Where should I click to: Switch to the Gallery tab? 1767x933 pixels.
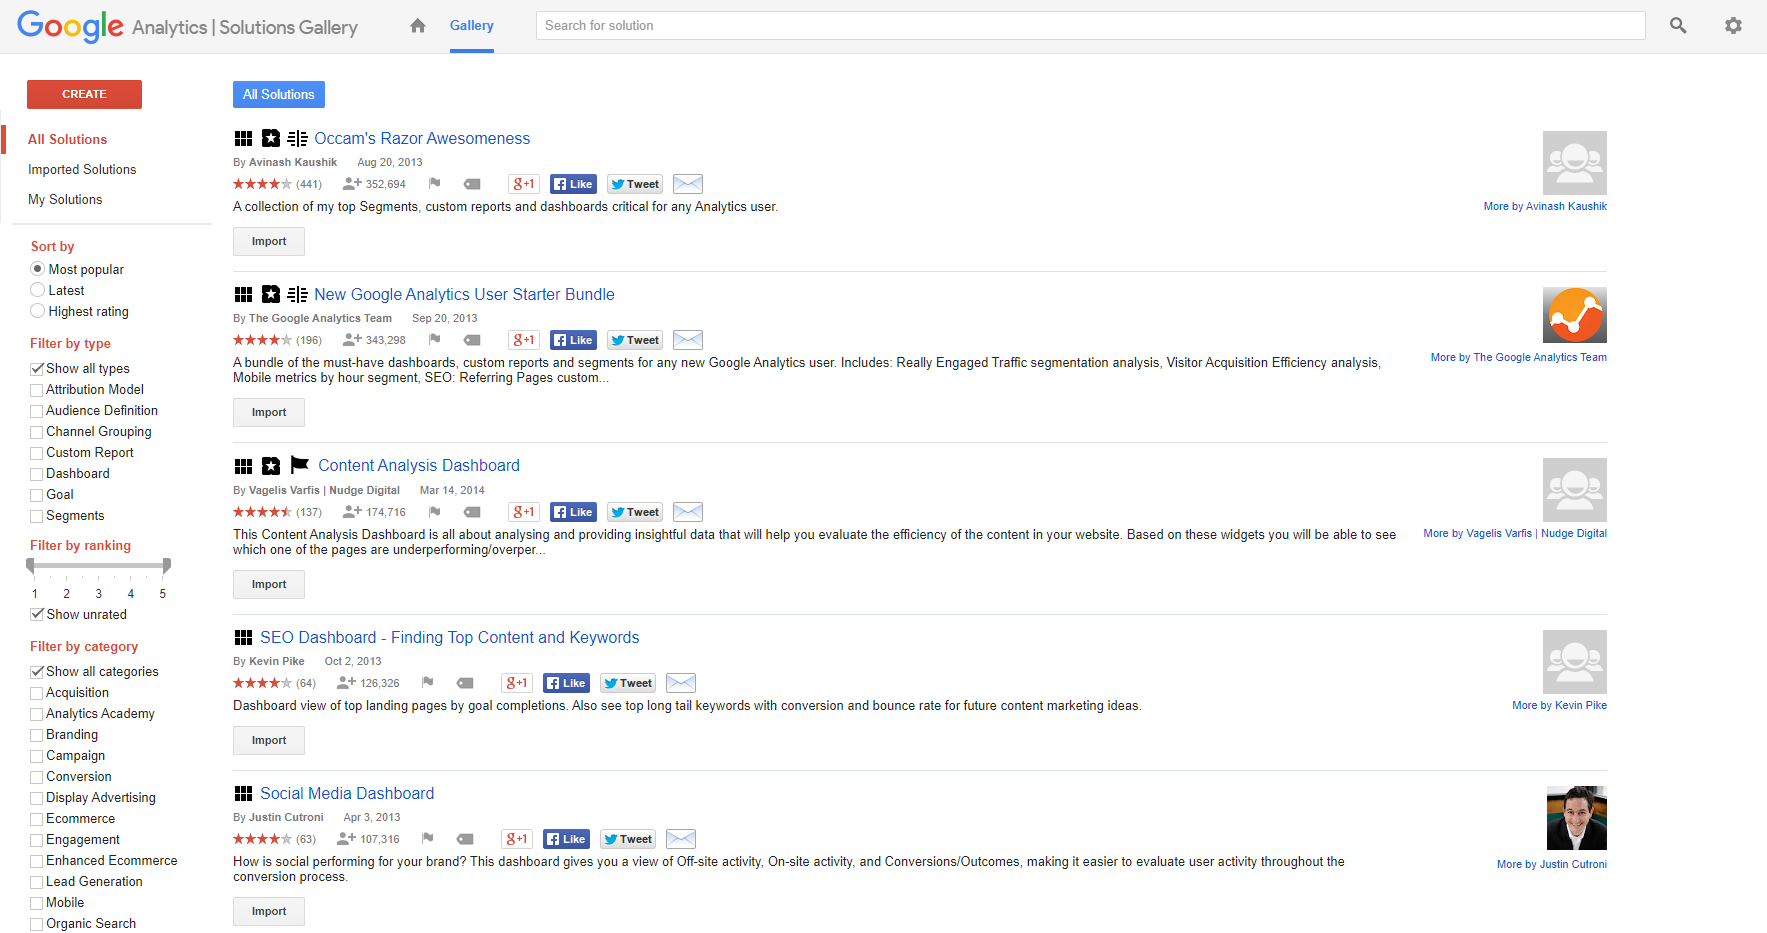(x=471, y=26)
